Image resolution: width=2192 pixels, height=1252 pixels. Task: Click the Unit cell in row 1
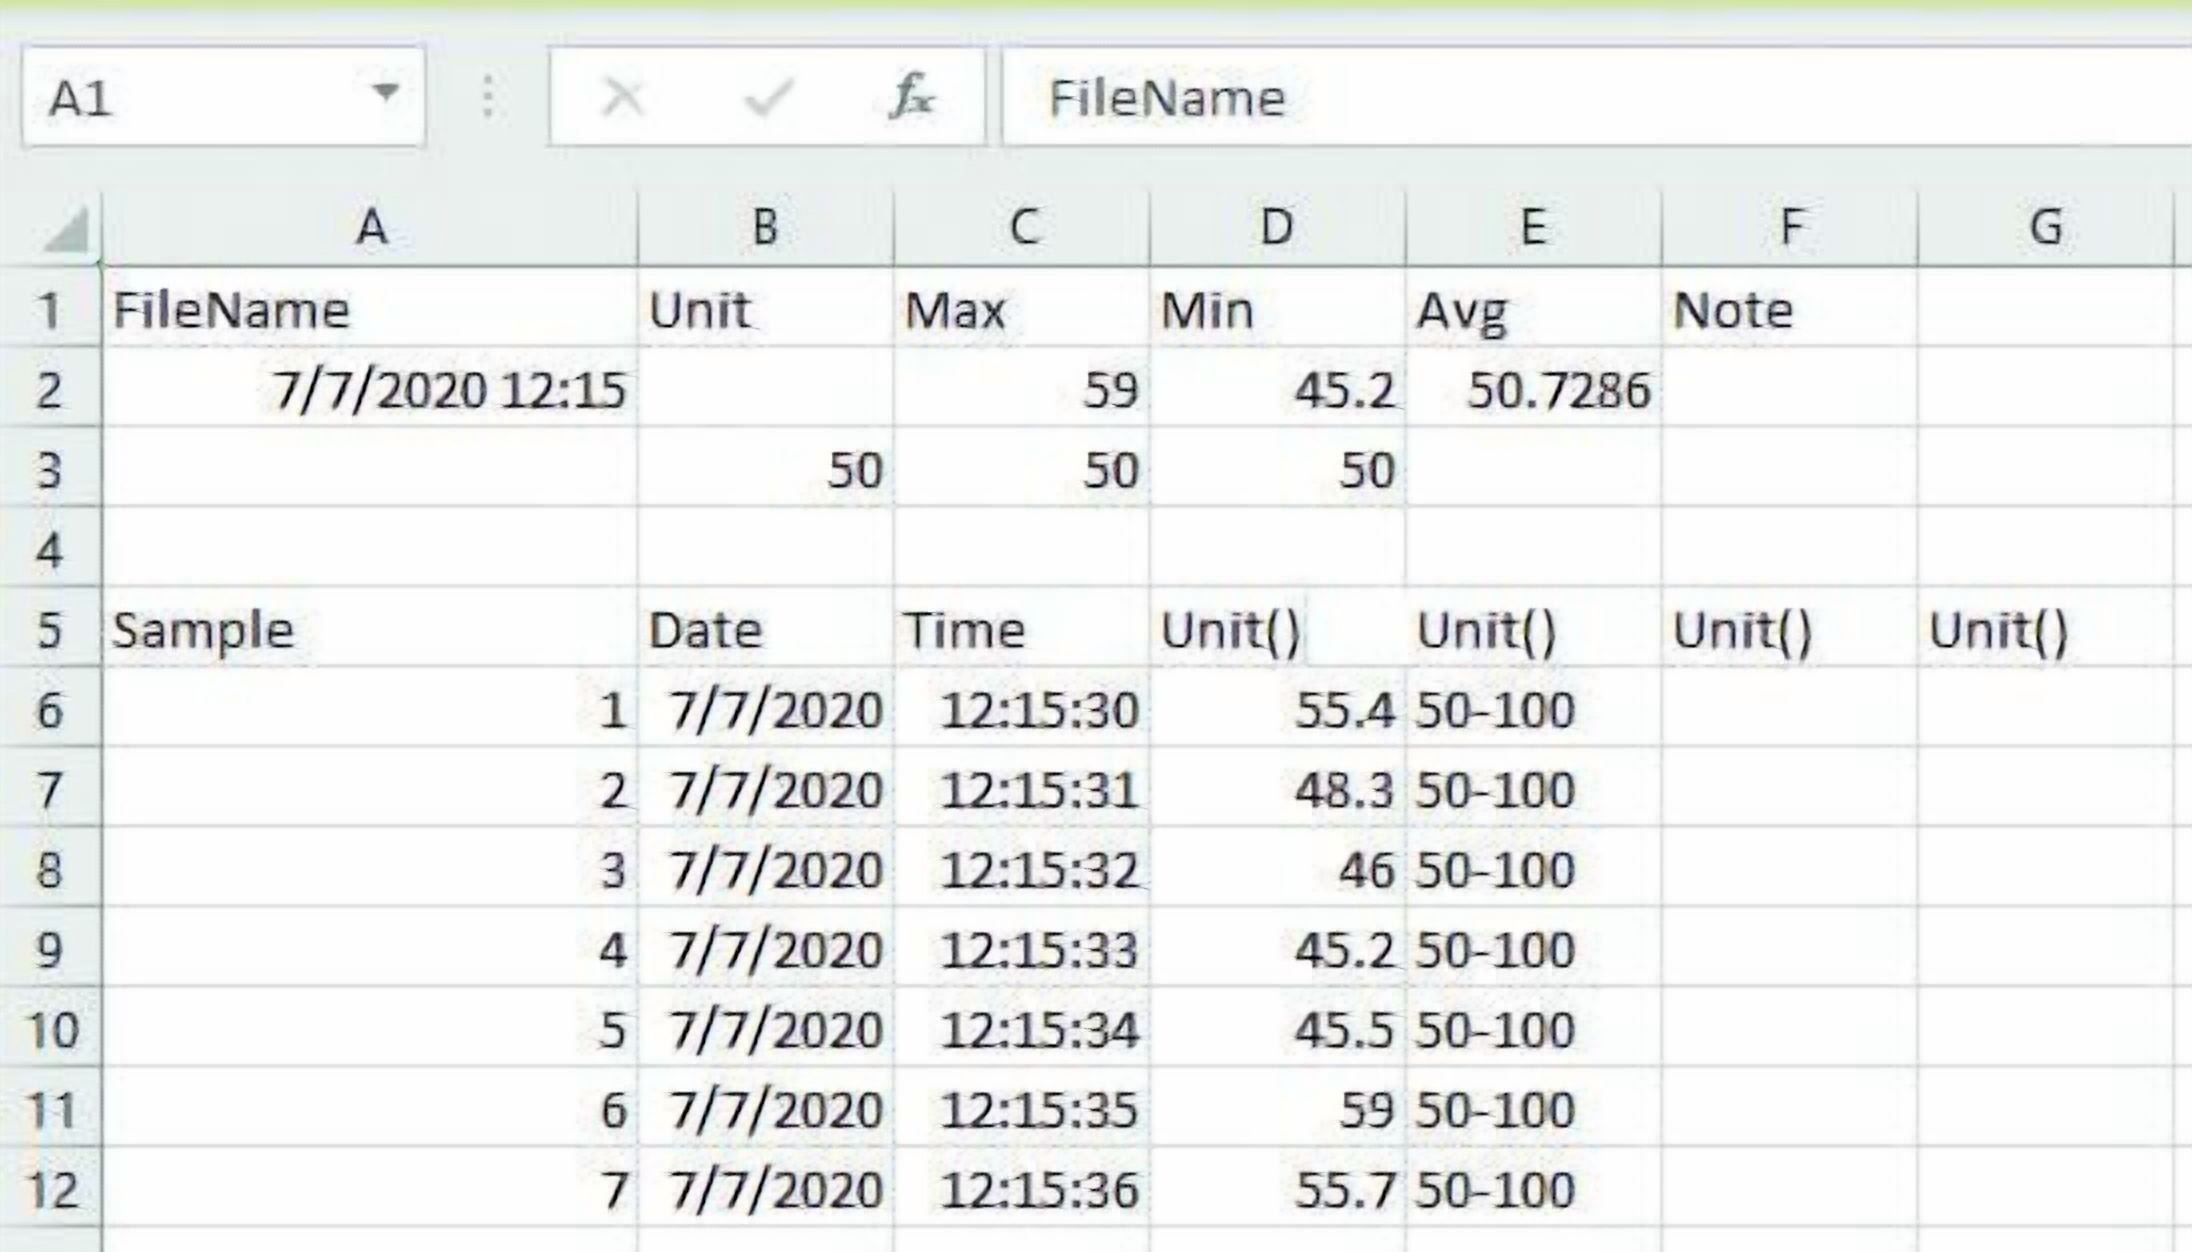[x=765, y=308]
